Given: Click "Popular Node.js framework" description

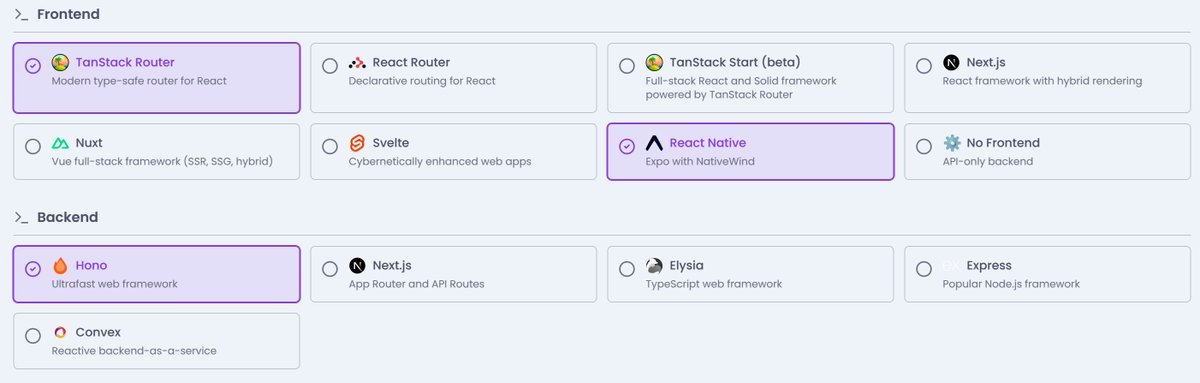Looking at the screenshot, I should tap(1011, 284).
